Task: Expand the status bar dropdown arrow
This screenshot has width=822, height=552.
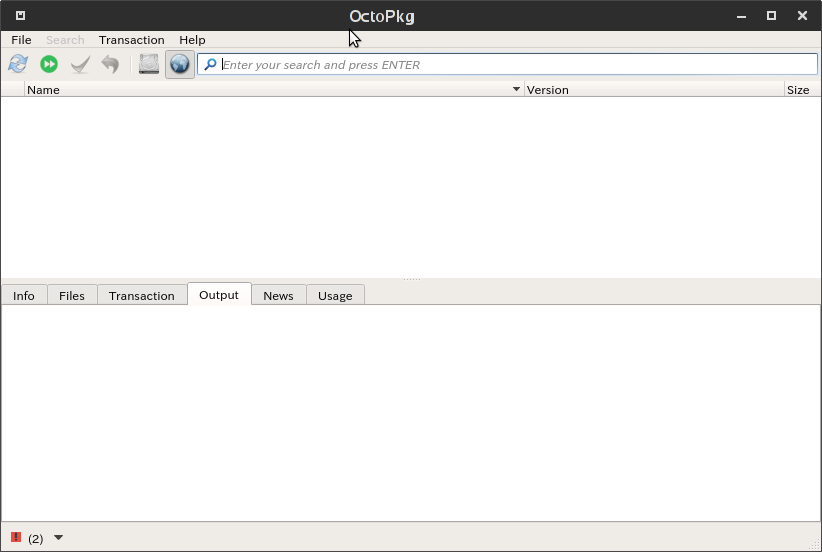Action: pyautogui.click(x=59, y=538)
